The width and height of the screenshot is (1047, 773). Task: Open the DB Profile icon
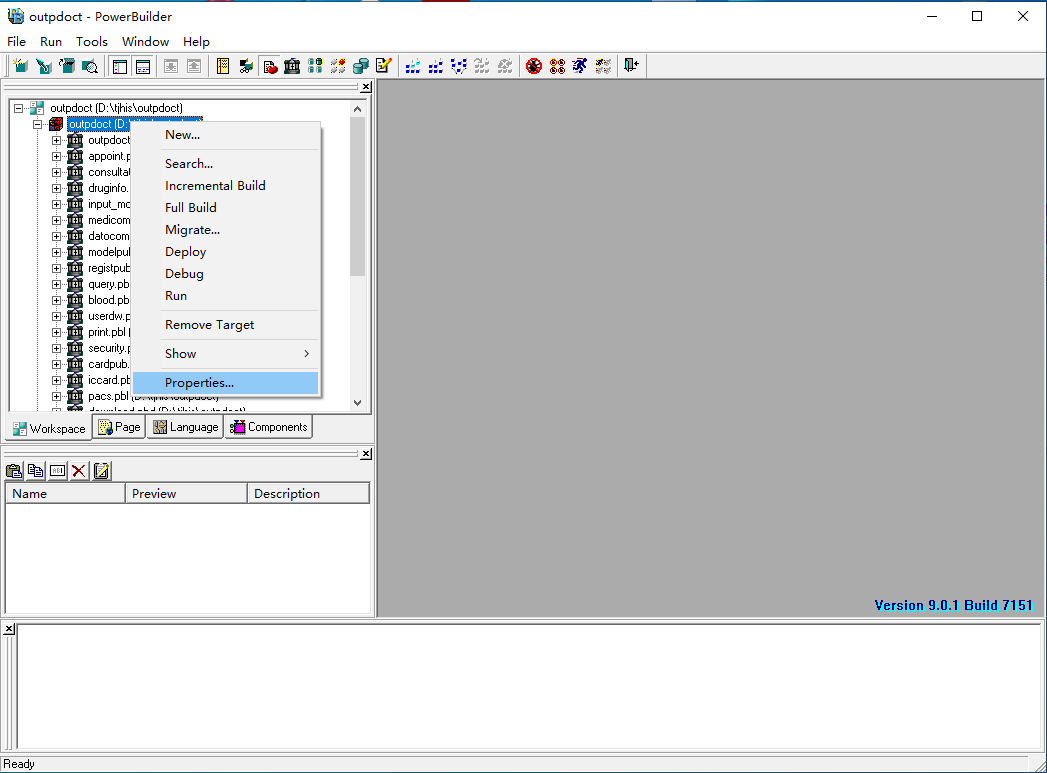point(315,65)
